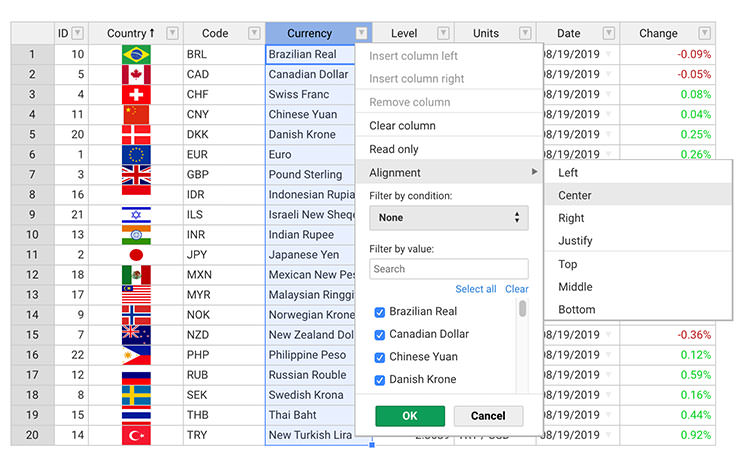Click the Units column filter icon

pos(525,33)
